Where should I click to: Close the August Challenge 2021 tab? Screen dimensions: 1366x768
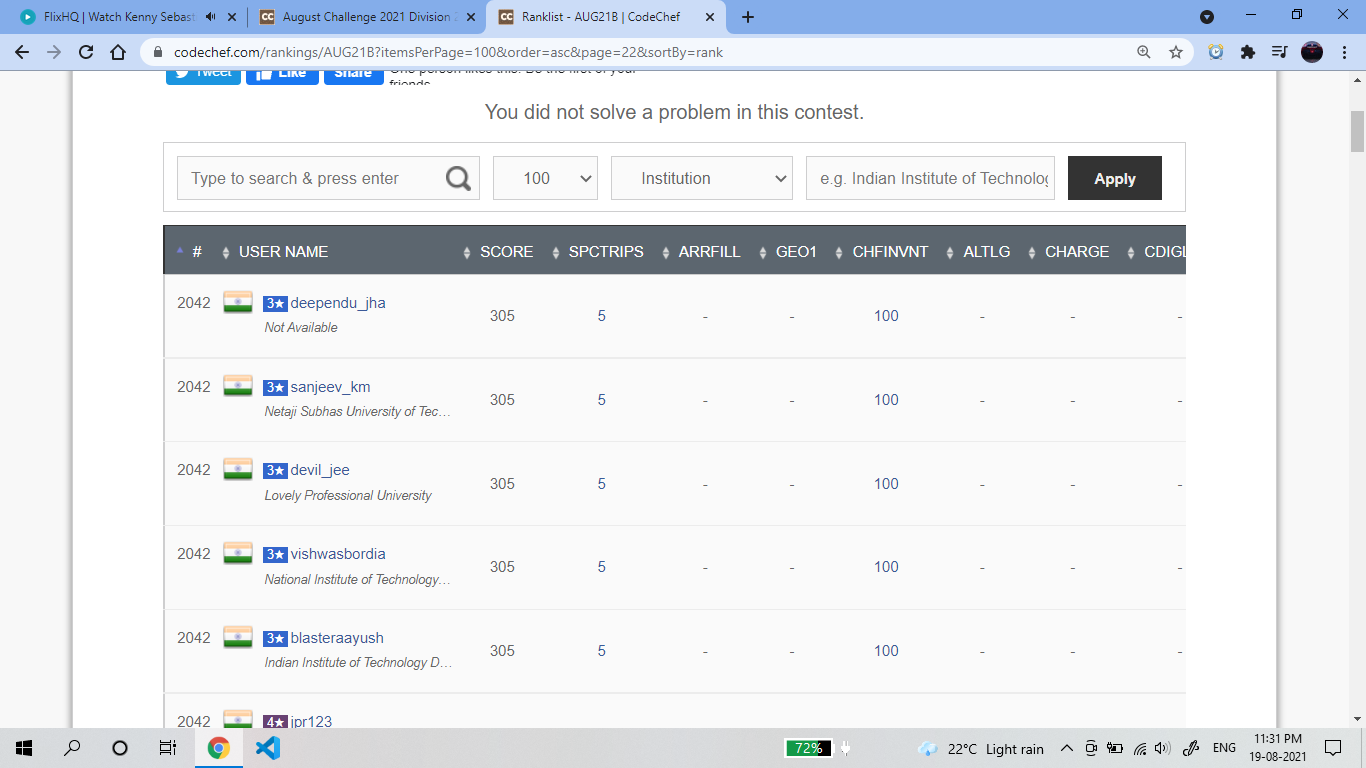point(471,17)
